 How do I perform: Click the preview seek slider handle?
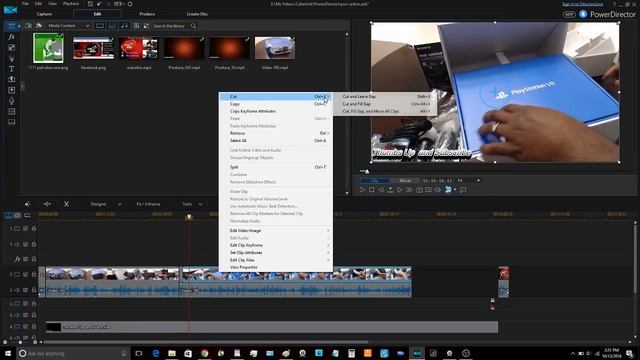coord(367,171)
